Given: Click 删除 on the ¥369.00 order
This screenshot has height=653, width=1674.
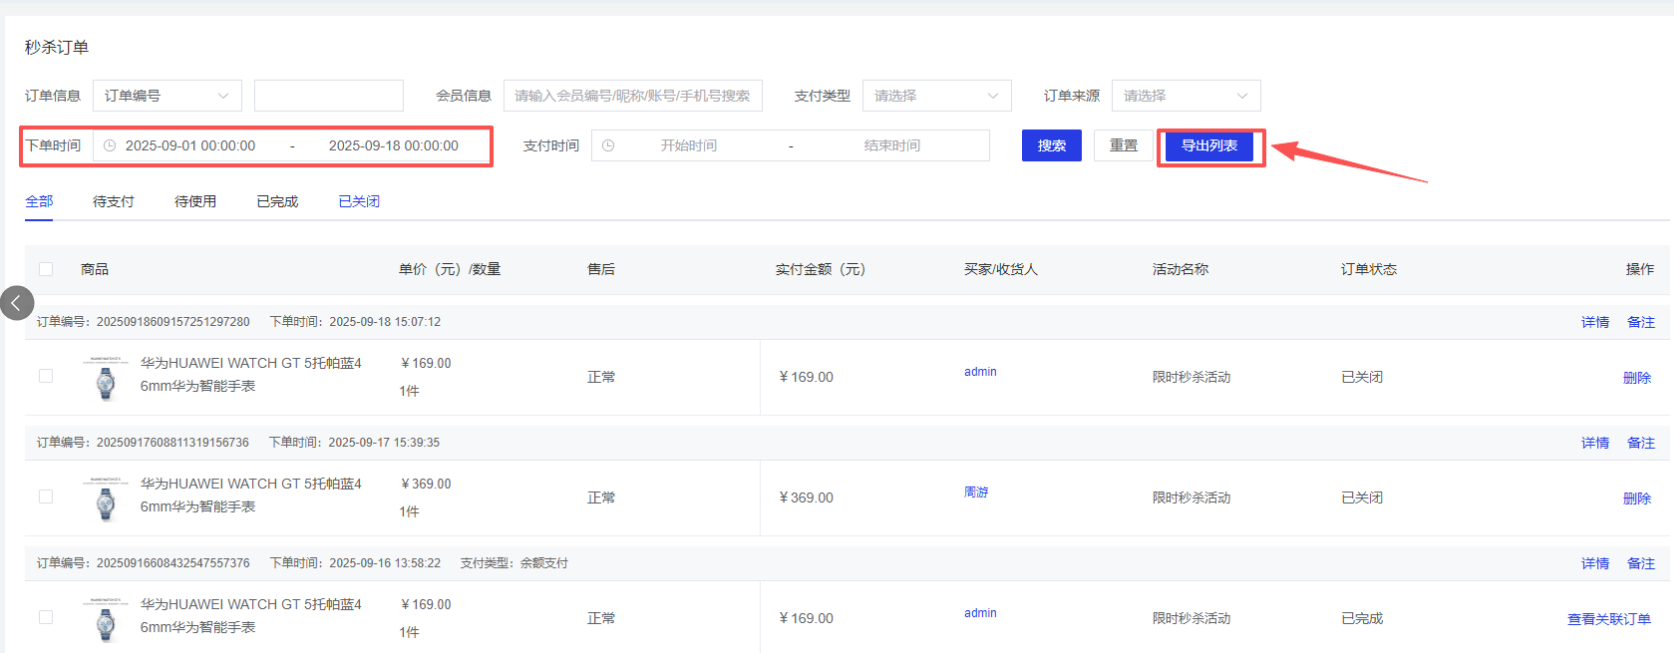Looking at the screenshot, I should (1636, 498).
